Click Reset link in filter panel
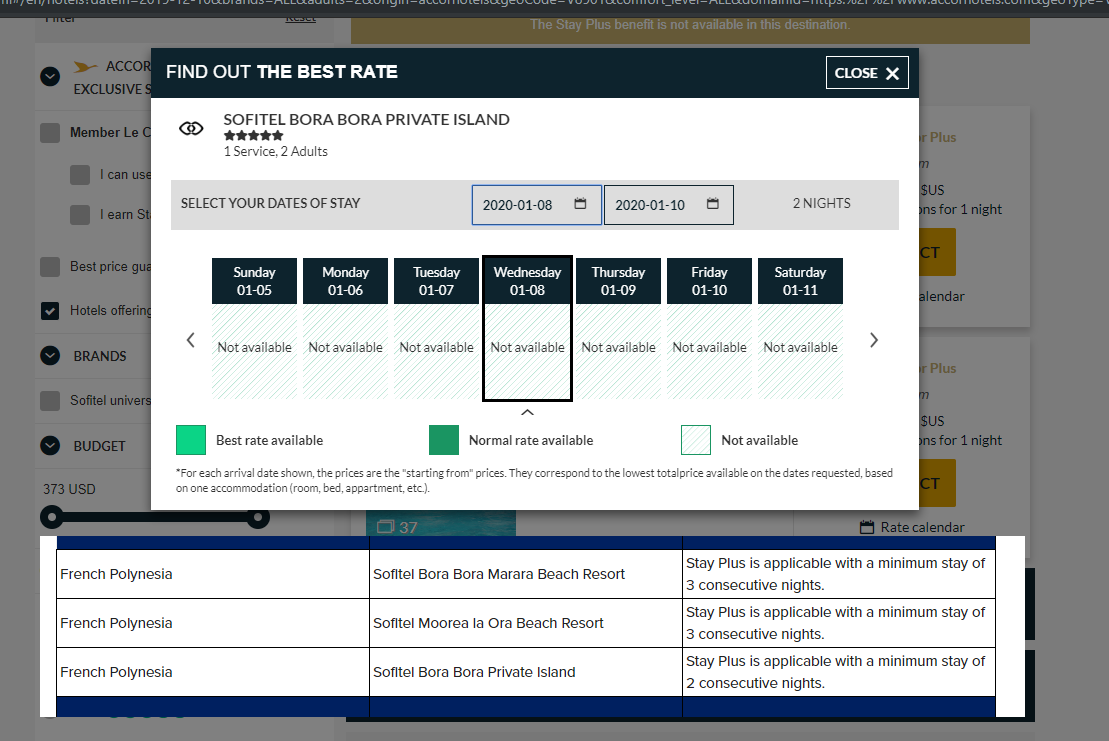 point(301,17)
